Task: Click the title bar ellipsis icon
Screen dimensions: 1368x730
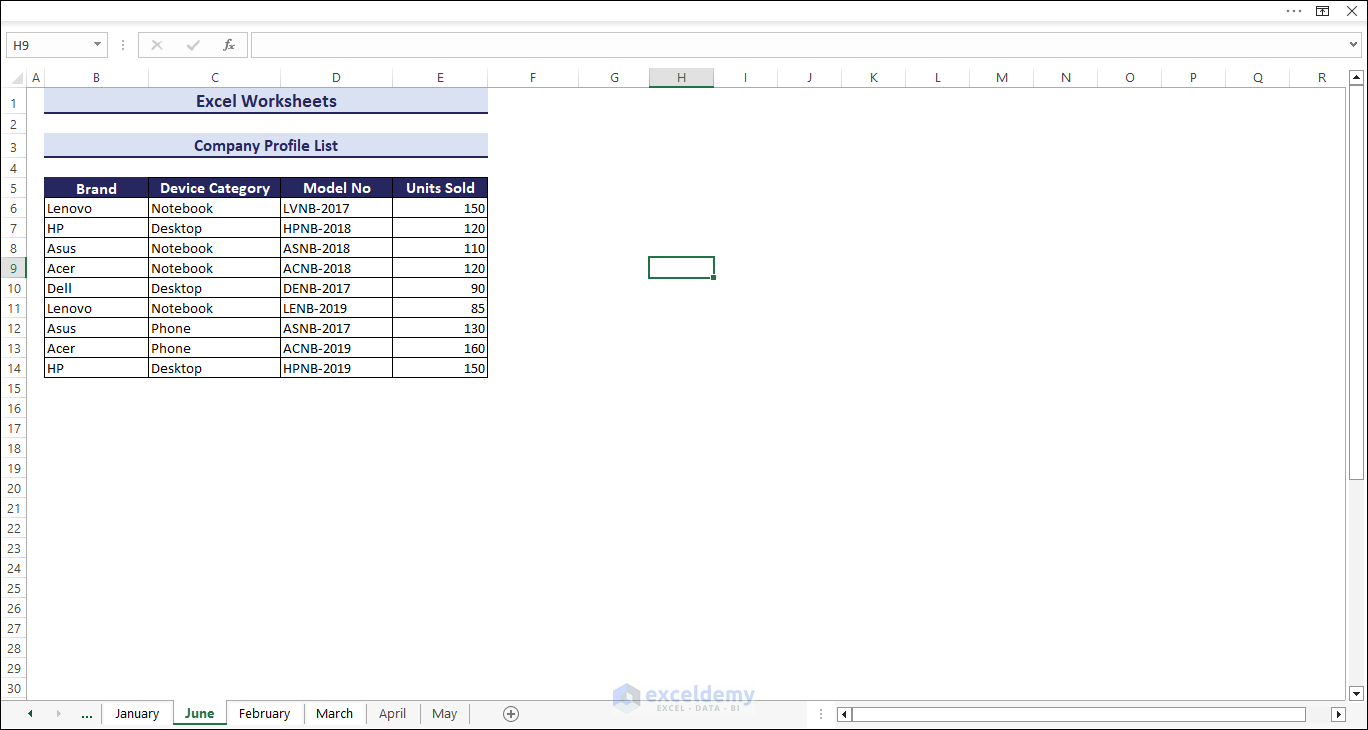Action: (1294, 11)
